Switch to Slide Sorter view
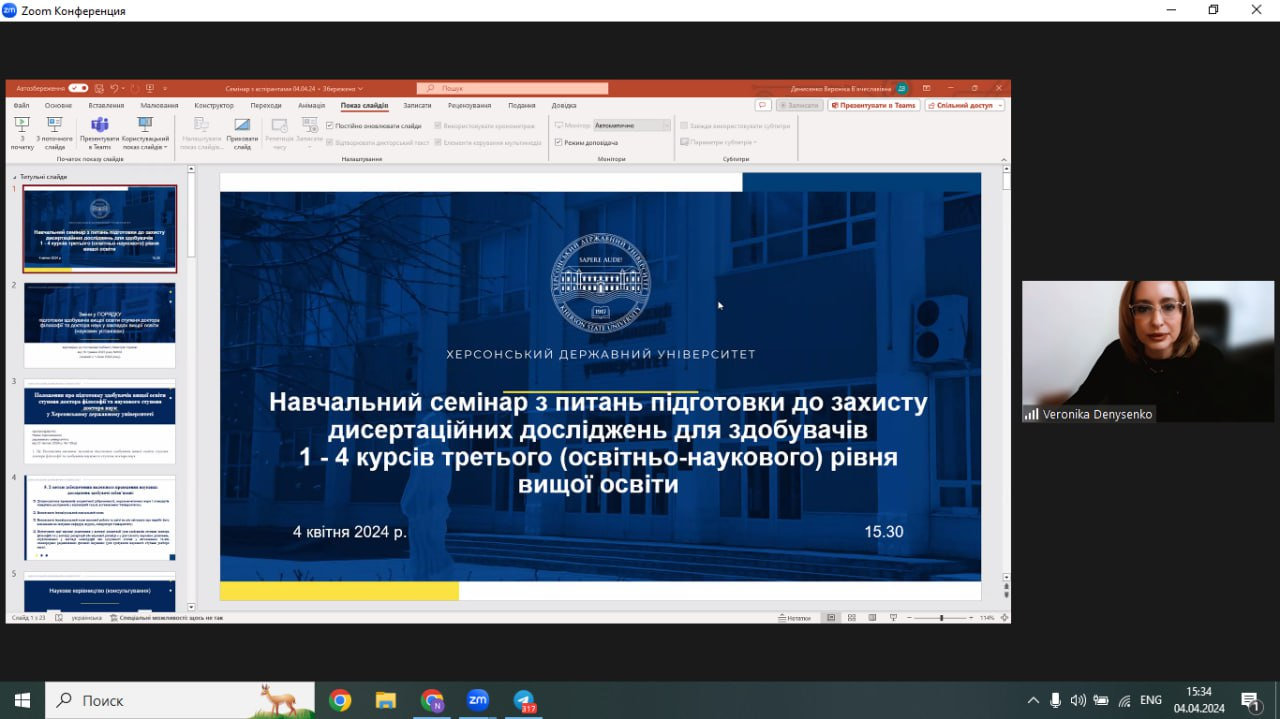The width and height of the screenshot is (1280, 719). coord(851,618)
